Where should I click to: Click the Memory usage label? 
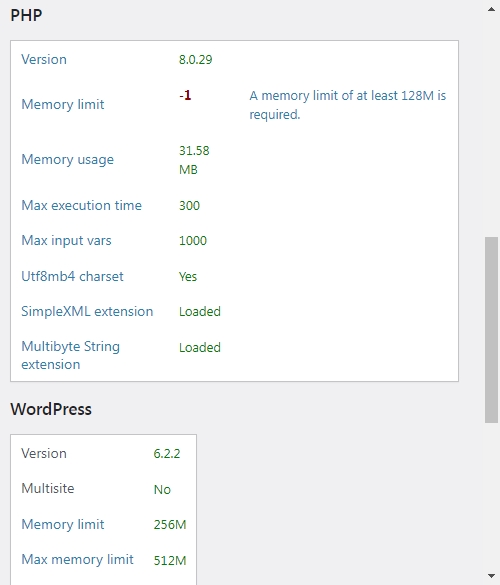67,160
